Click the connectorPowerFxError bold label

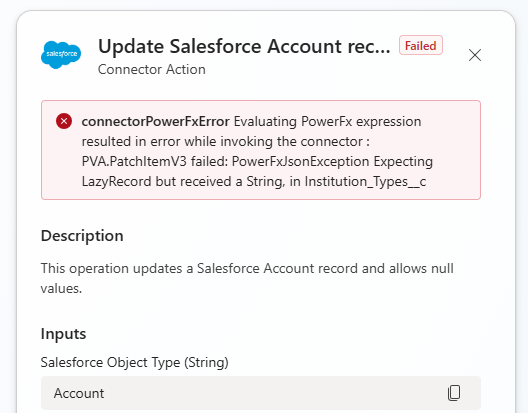pos(156,121)
